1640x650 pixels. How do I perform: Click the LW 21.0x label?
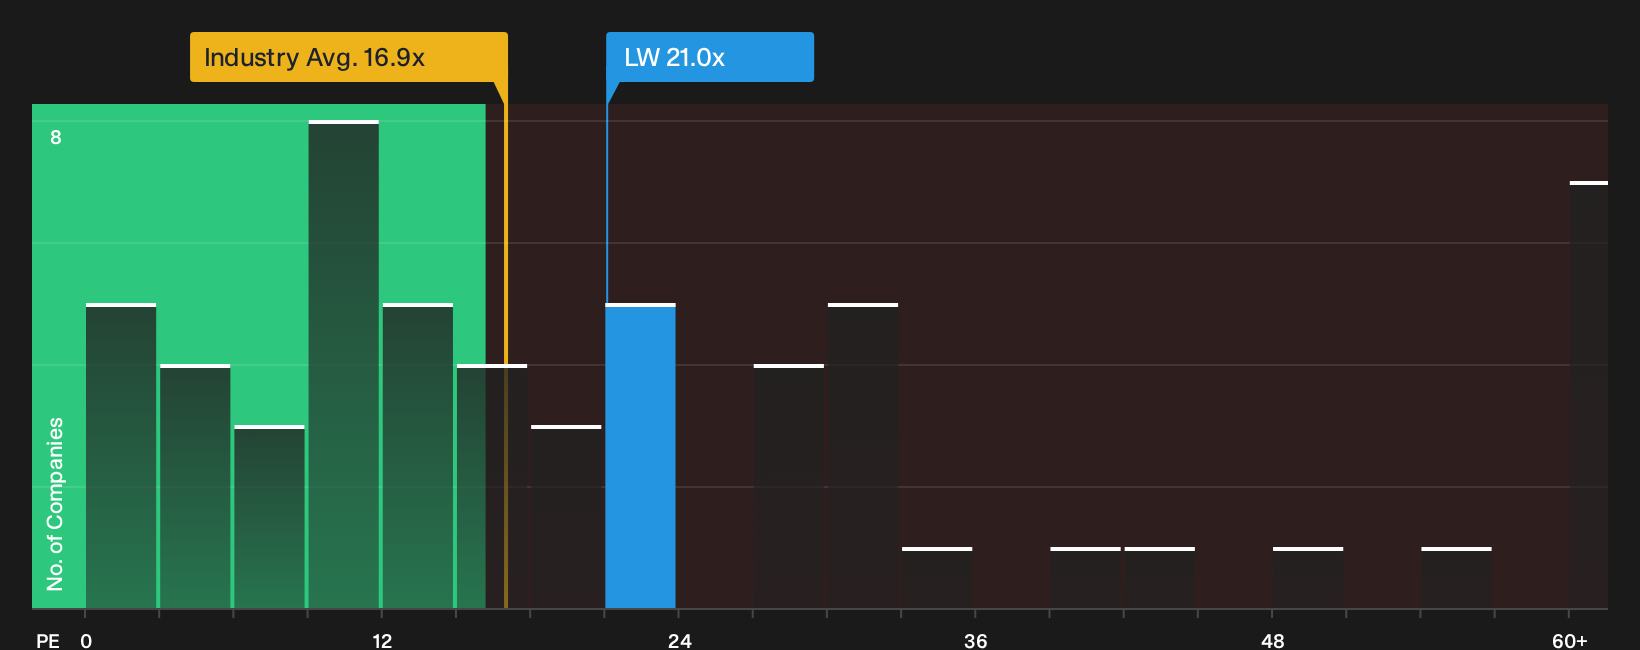710,57
